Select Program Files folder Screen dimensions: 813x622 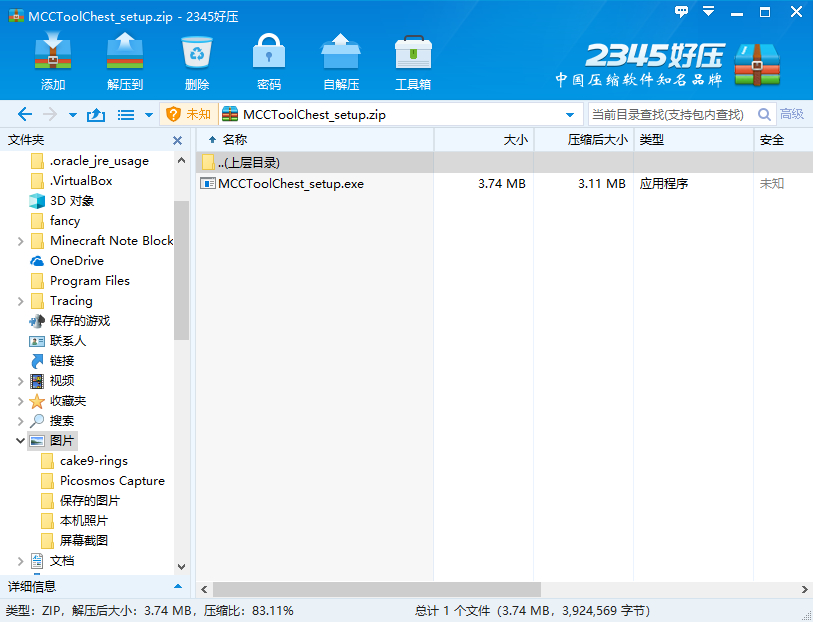pyautogui.click(x=90, y=281)
